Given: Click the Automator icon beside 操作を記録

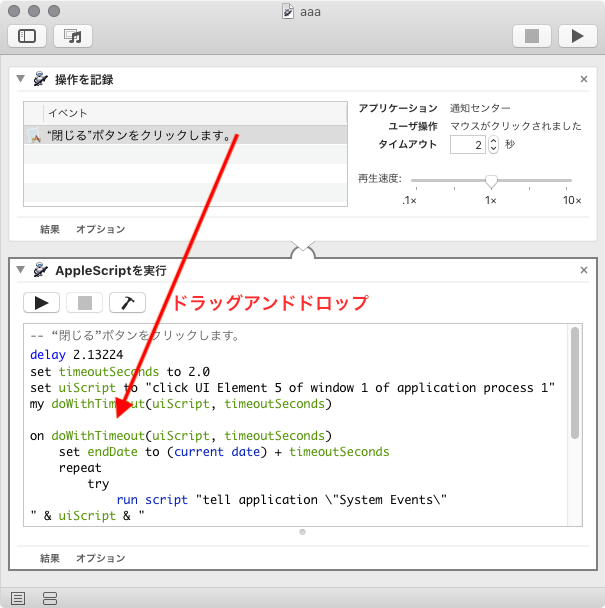Looking at the screenshot, I should tap(40, 79).
